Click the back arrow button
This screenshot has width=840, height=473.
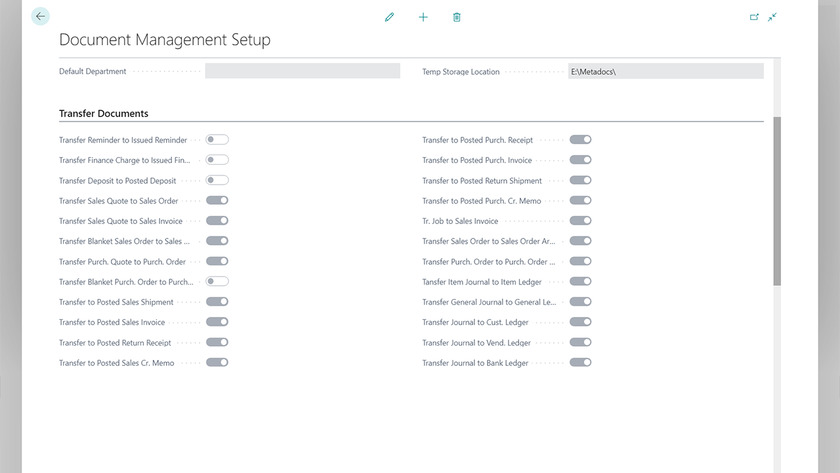click(x=40, y=16)
